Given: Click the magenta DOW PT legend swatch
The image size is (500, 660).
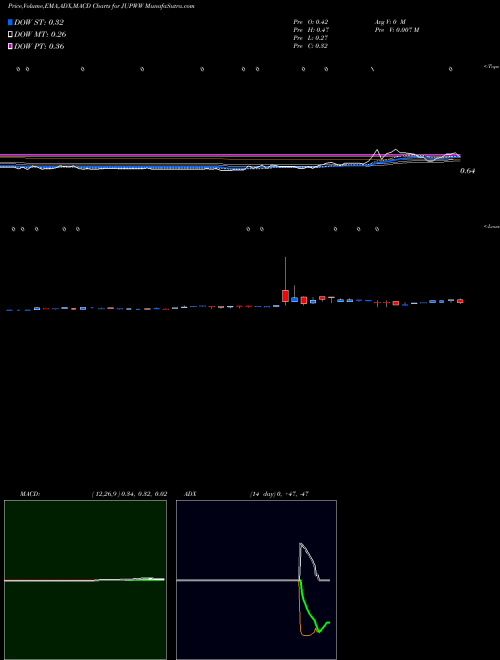Looking at the screenshot, I should tap(10, 46).
